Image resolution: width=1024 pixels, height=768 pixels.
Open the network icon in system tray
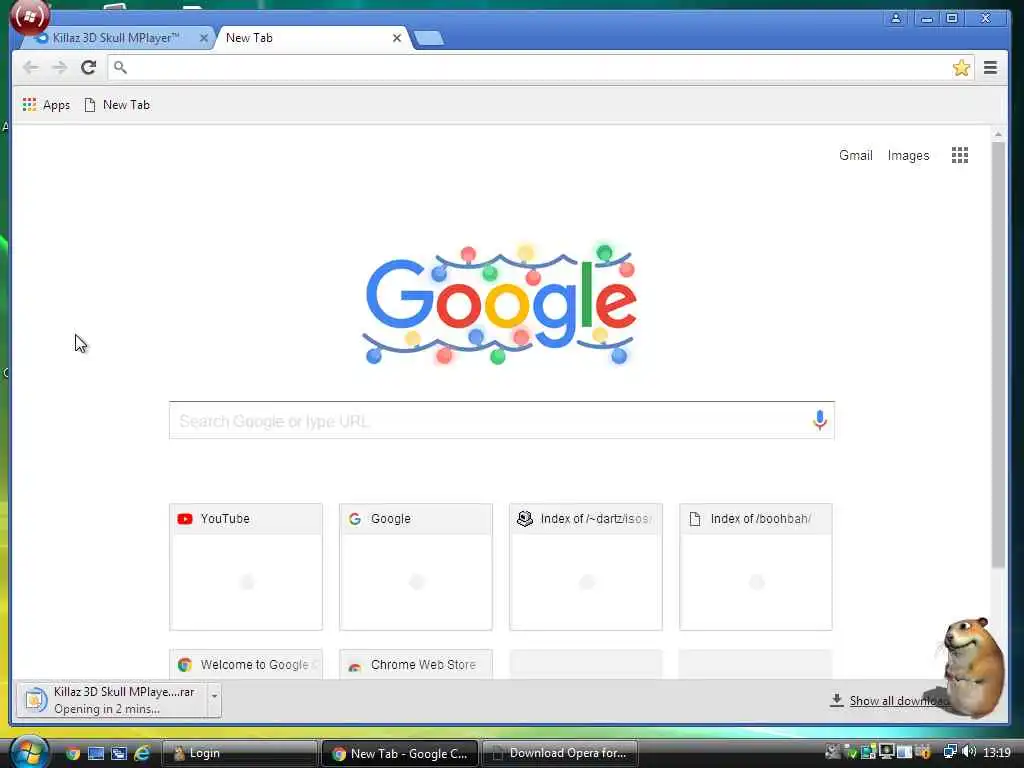950,752
